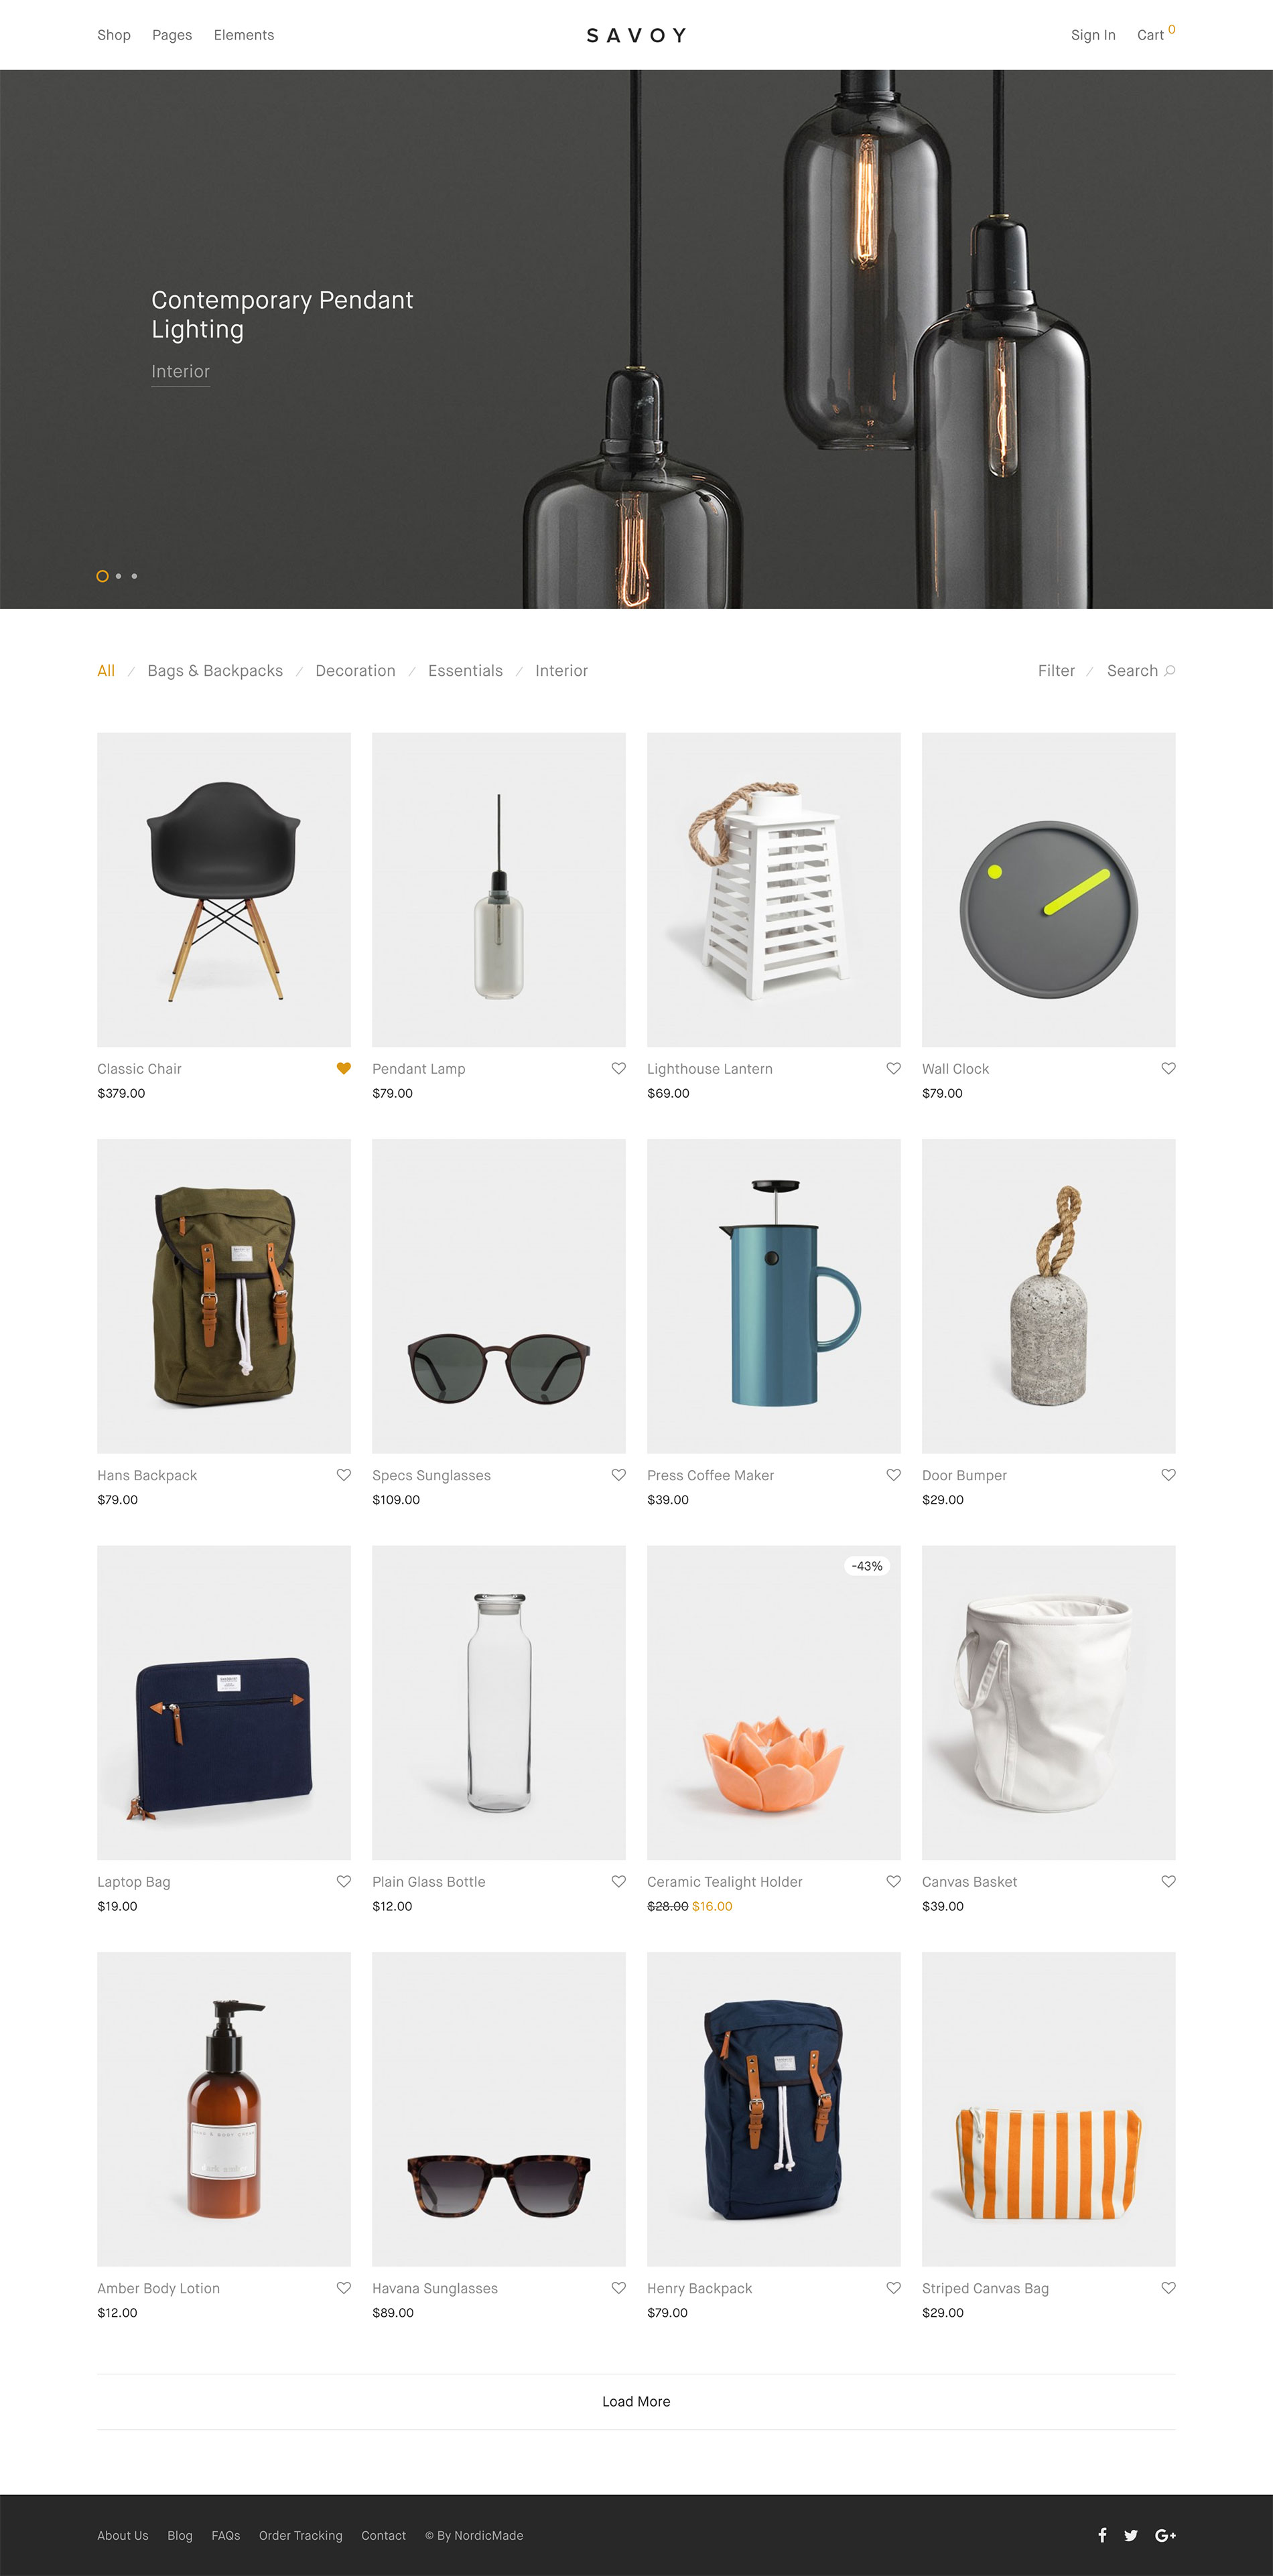Screen dimensions: 1273x2576
Task: Add Wall Clock to wishlist with heart icon
Action: point(1168,1068)
